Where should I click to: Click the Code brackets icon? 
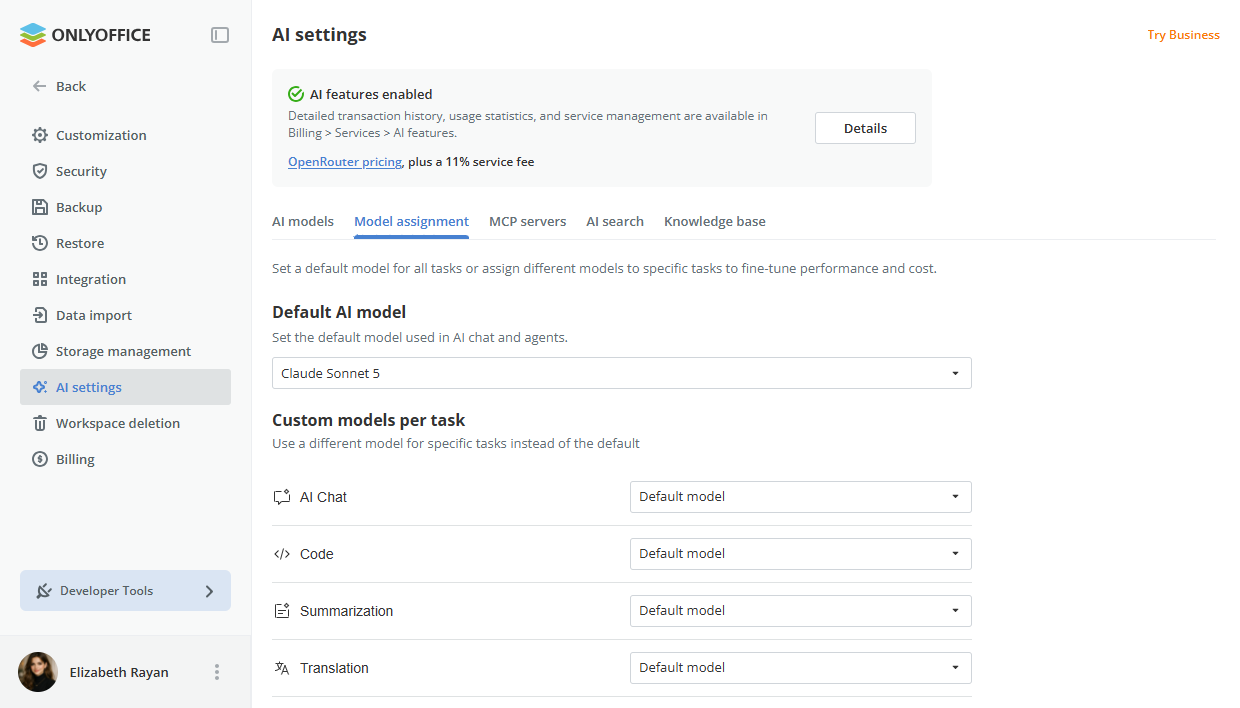pos(282,554)
